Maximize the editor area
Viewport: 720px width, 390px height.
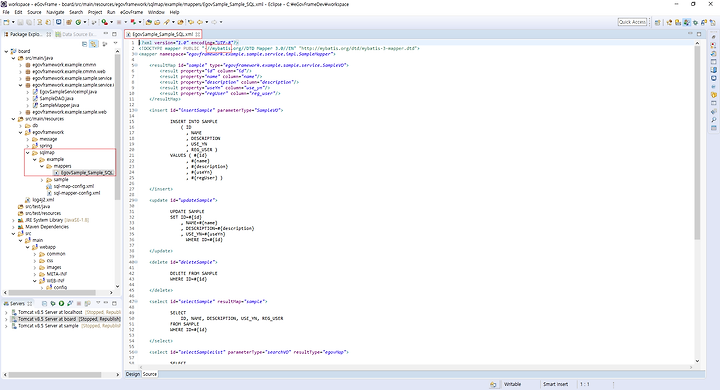click(x=699, y=34)
